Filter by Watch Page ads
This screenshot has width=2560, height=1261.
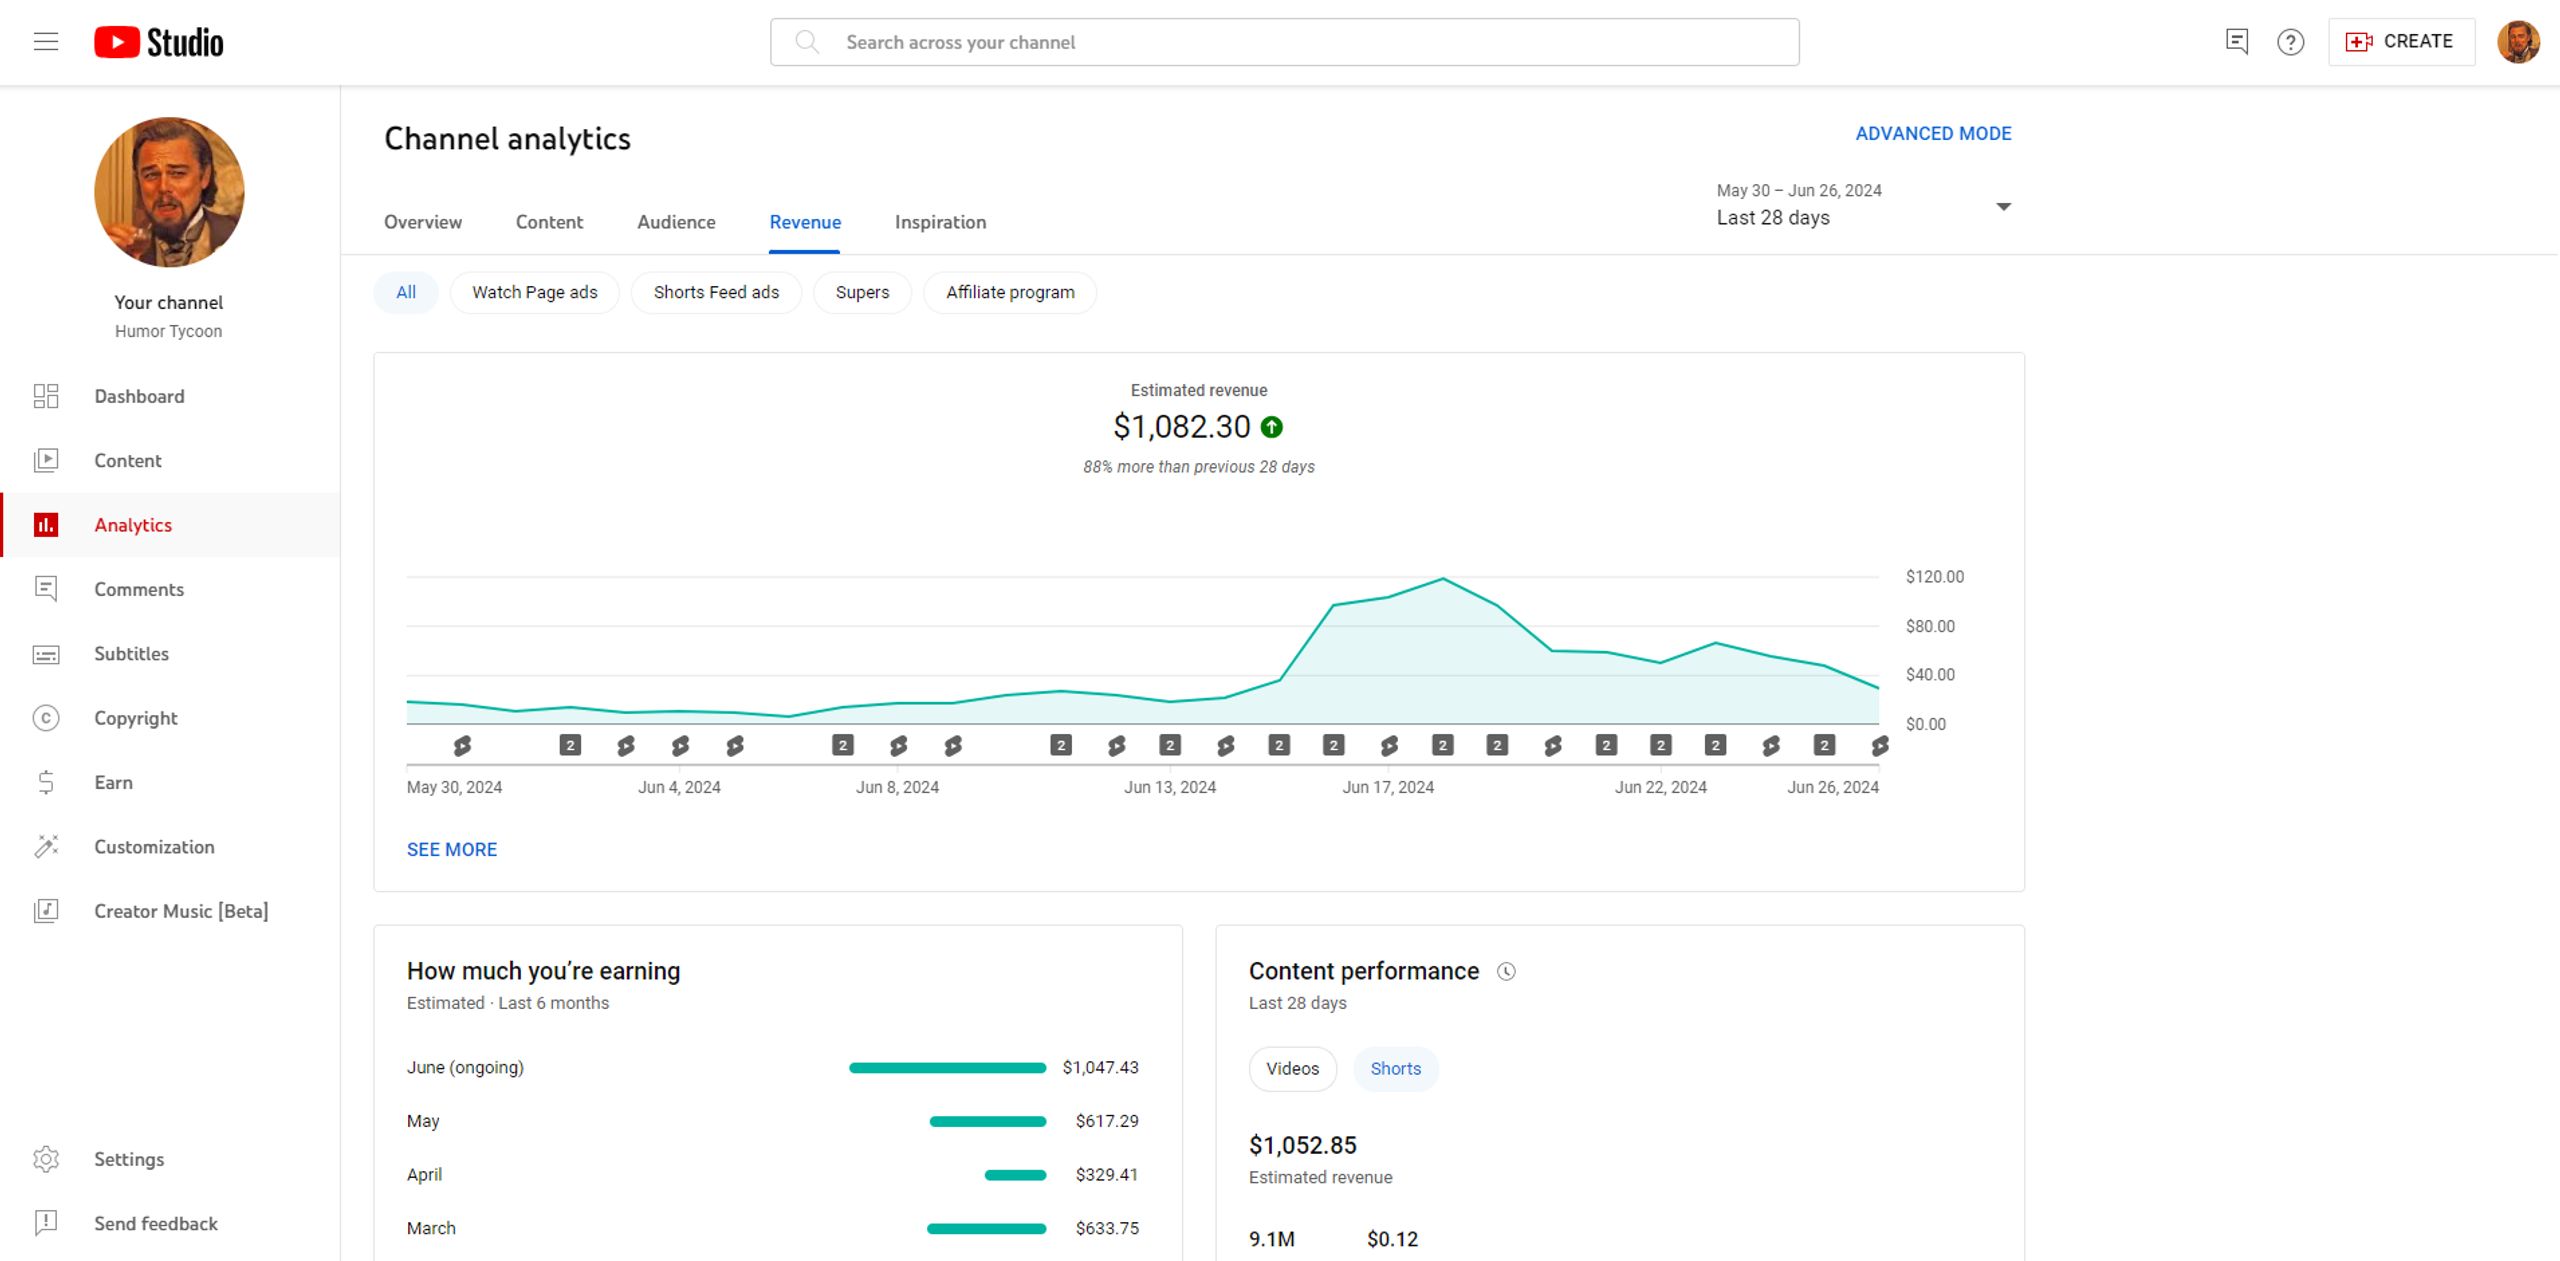tap(535, 293)
